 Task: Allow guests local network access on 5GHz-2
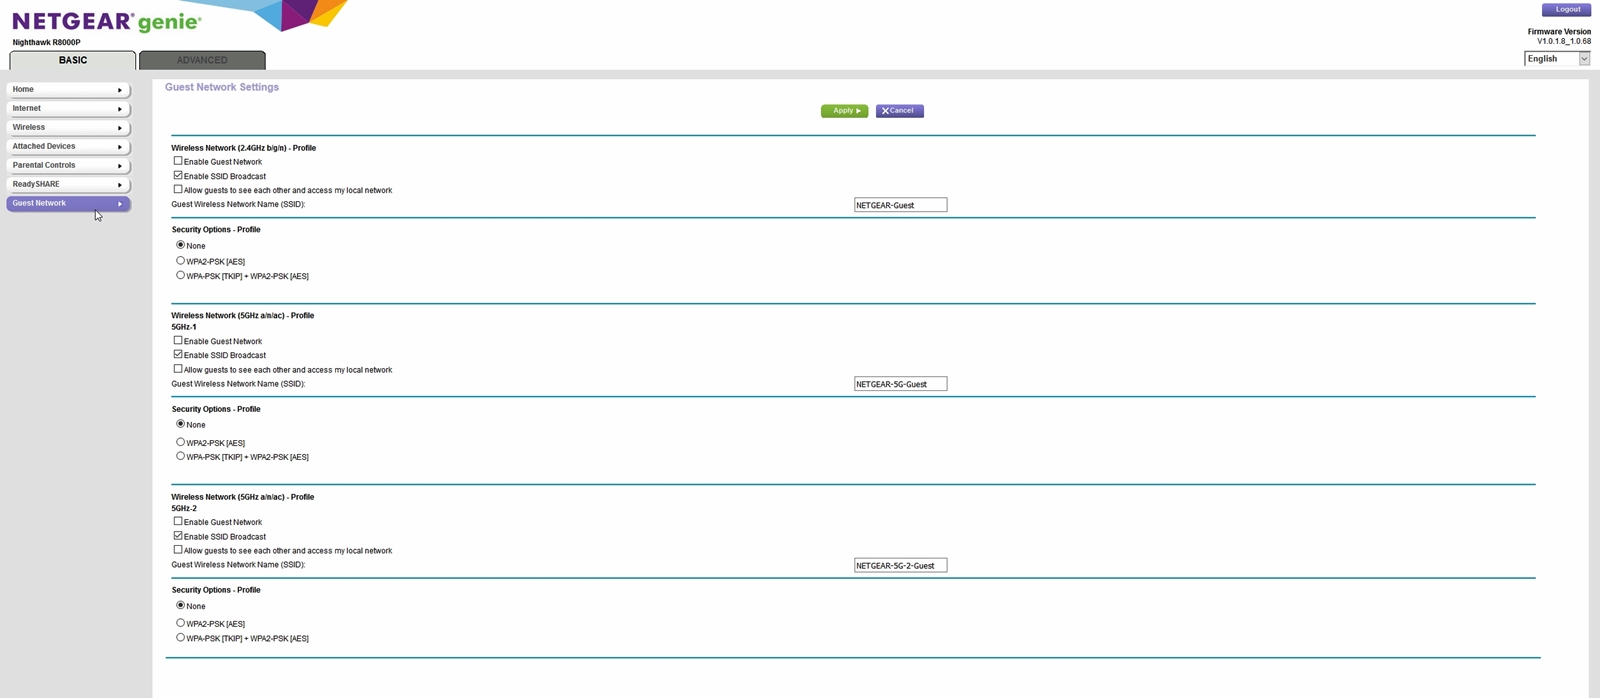[x=178, y=550]
